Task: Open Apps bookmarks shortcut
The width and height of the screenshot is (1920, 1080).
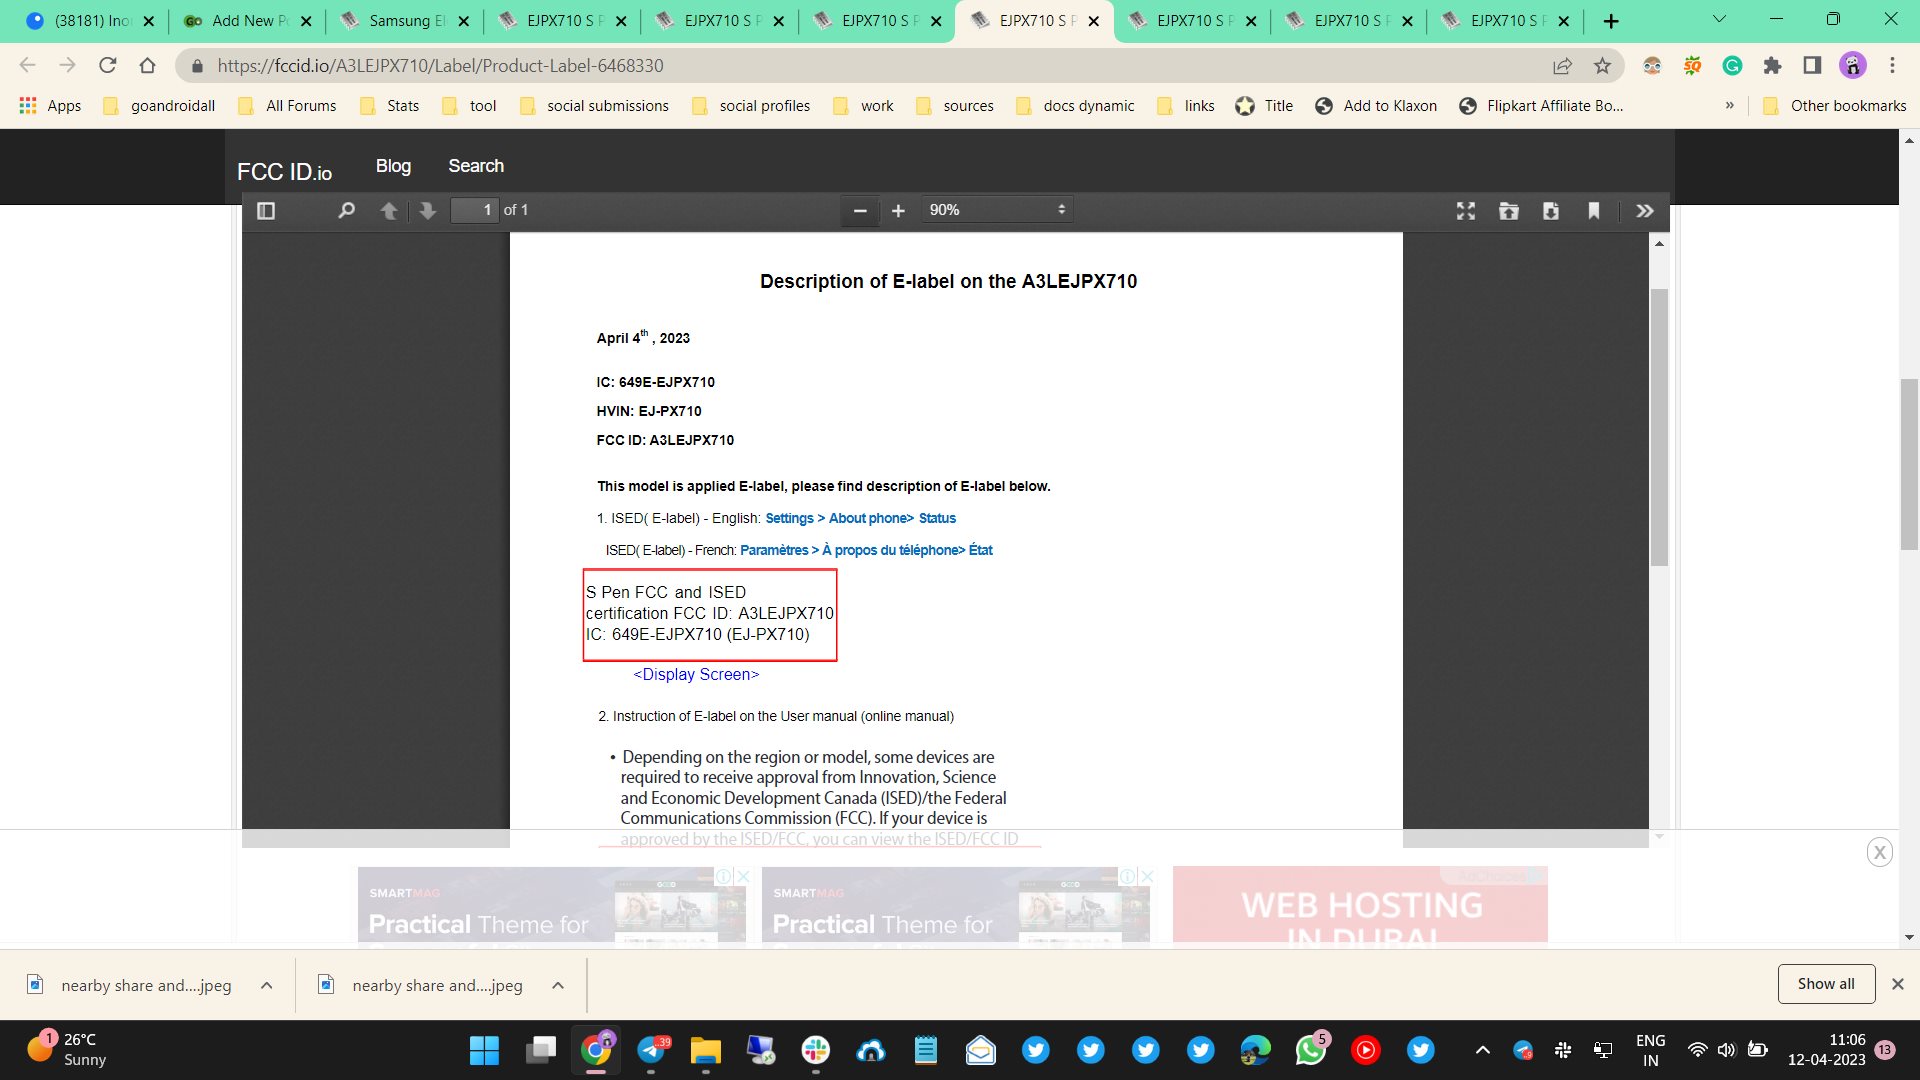Action: coord(50,106)
